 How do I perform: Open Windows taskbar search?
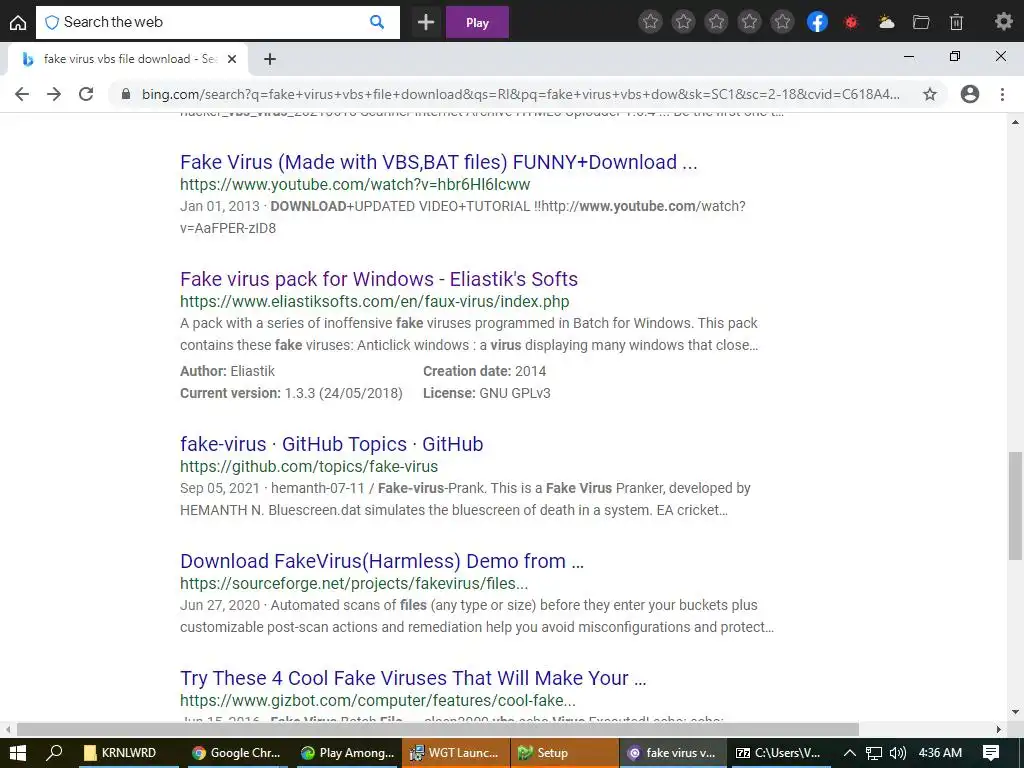tap(54, 752)
